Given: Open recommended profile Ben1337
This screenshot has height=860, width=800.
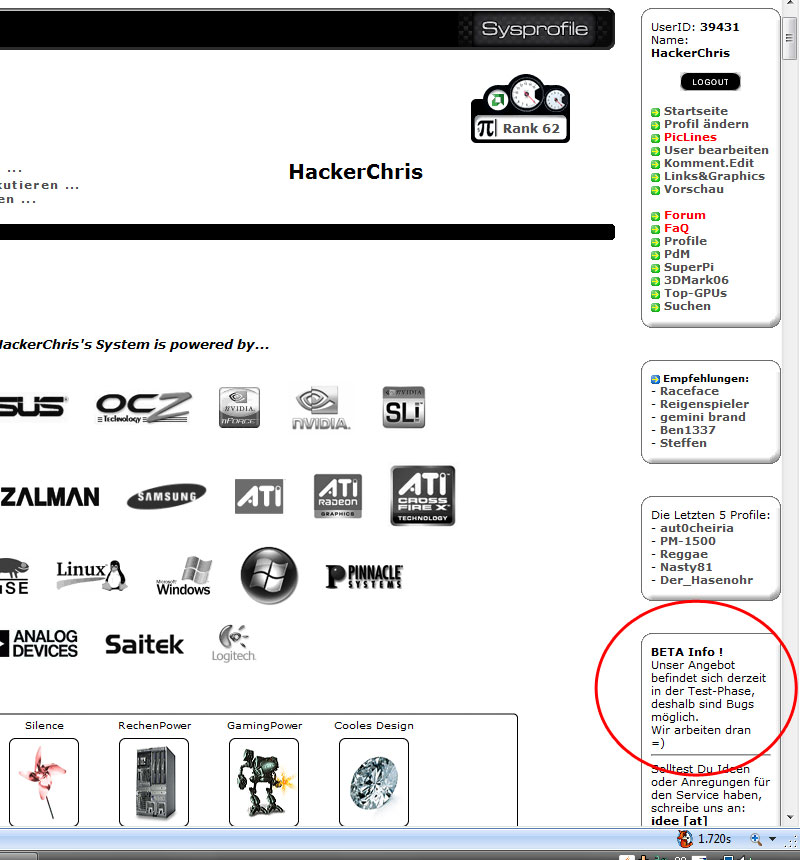Looking at the screenshot, I should [688, 430].
